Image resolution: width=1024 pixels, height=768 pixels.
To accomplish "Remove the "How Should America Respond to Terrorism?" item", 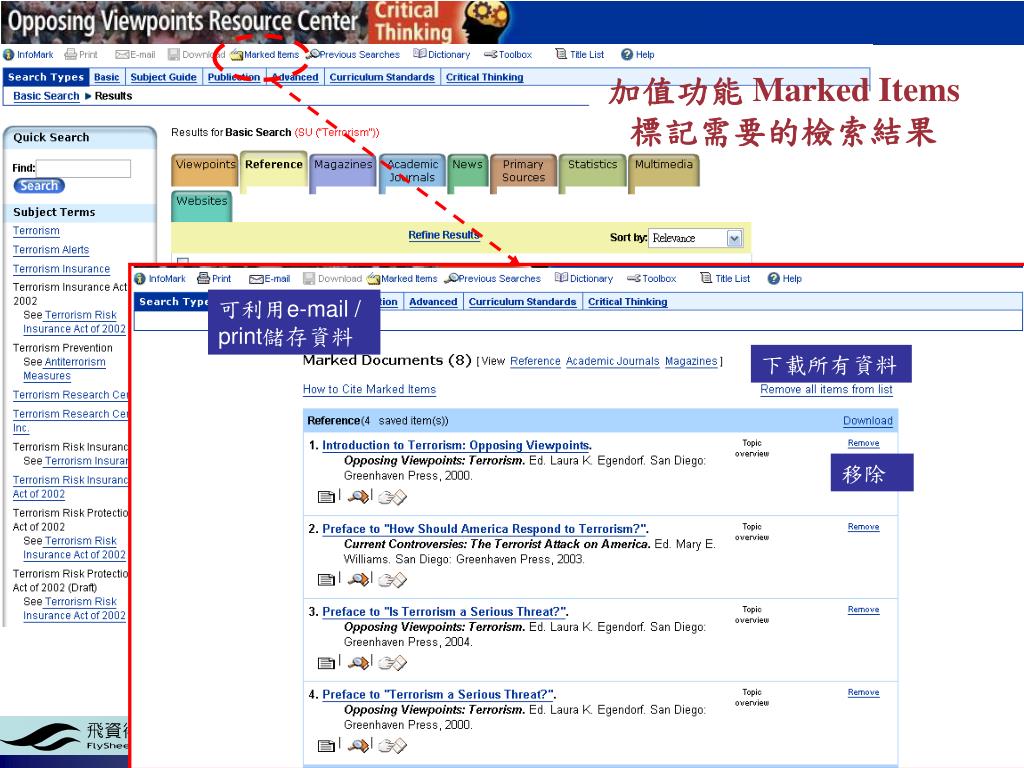I will (x=863, y=527).
